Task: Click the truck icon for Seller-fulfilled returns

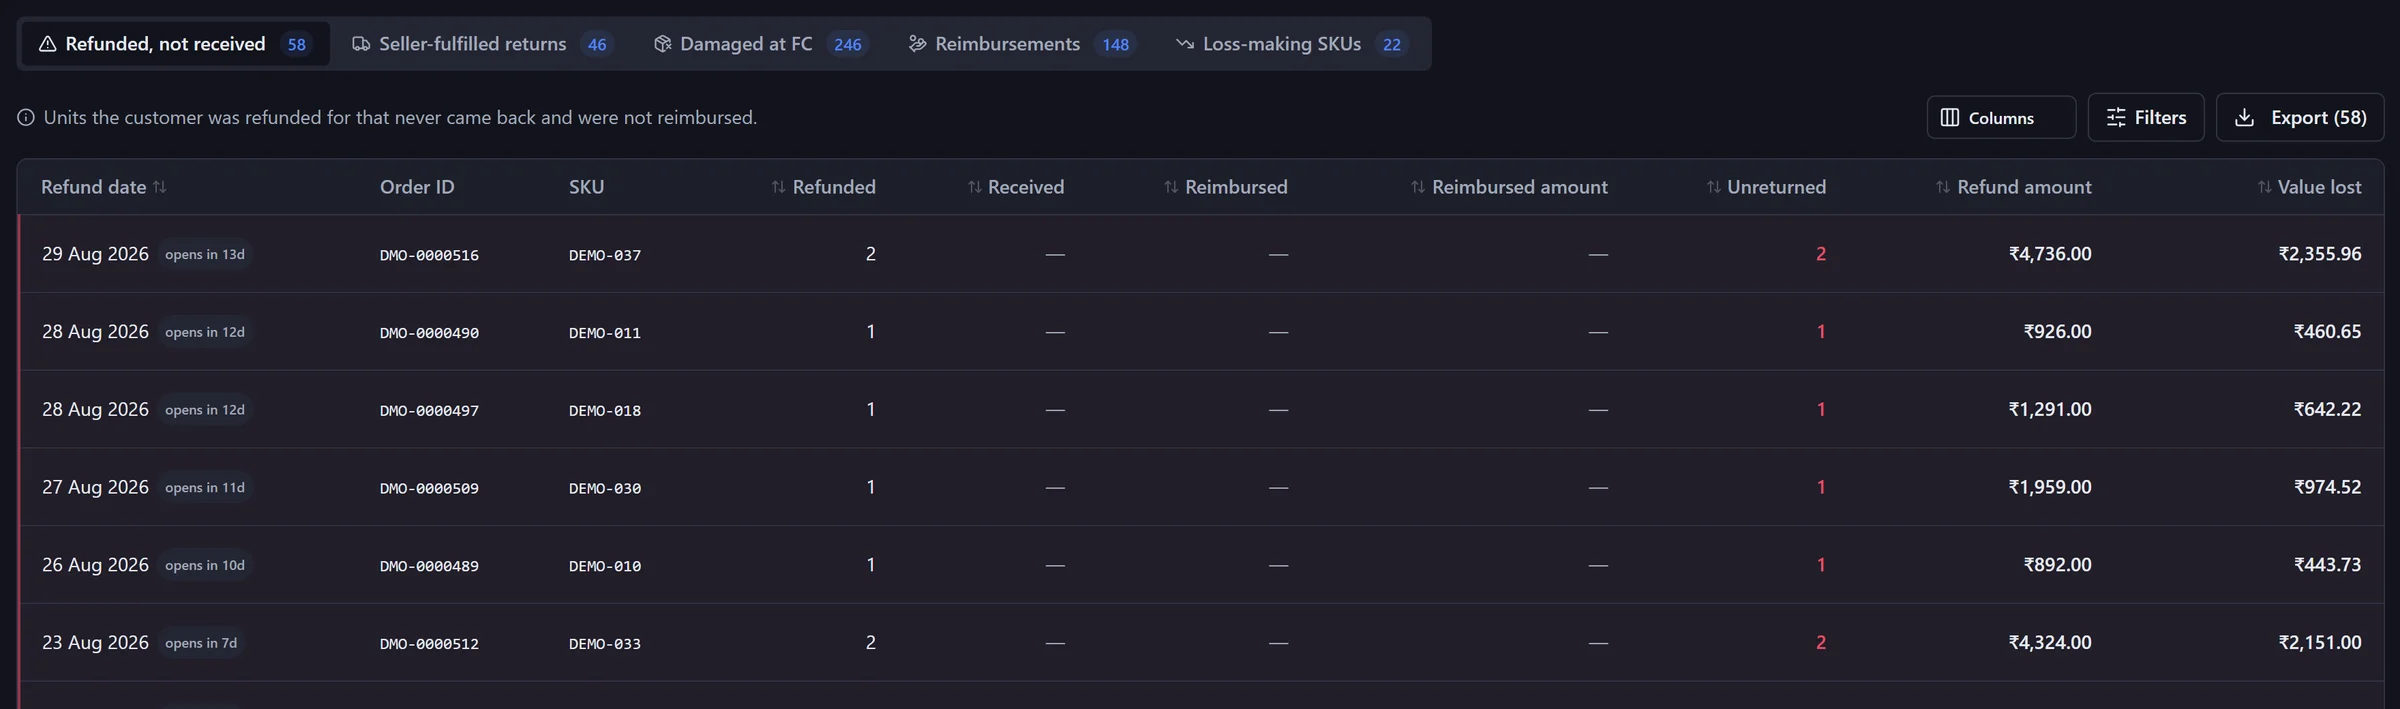Action: pyautogui.click(x=361, y=44)
